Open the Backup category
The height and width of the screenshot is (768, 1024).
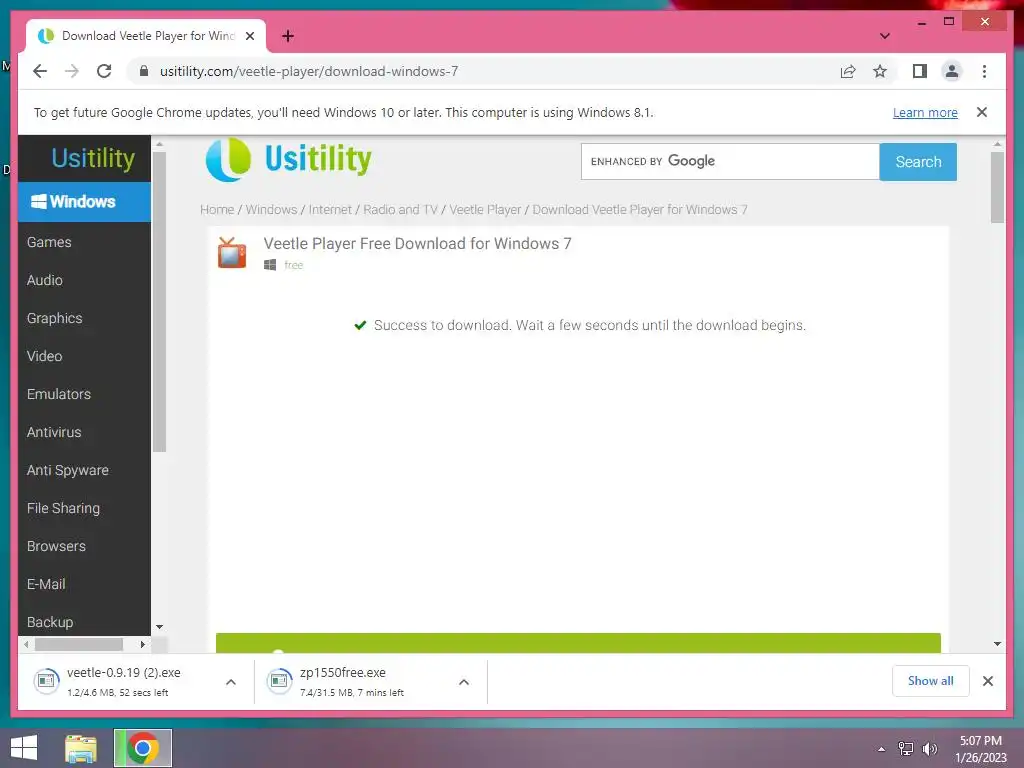(x=50, y=622)
